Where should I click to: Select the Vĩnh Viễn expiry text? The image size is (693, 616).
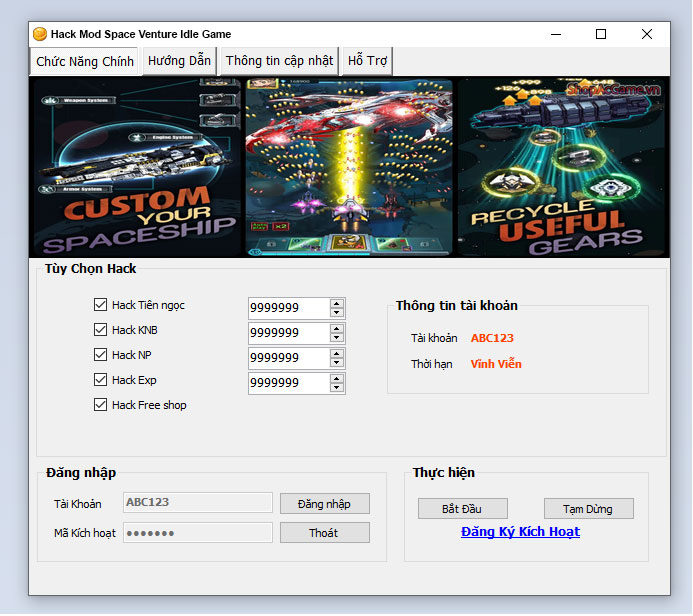(496, 364)
